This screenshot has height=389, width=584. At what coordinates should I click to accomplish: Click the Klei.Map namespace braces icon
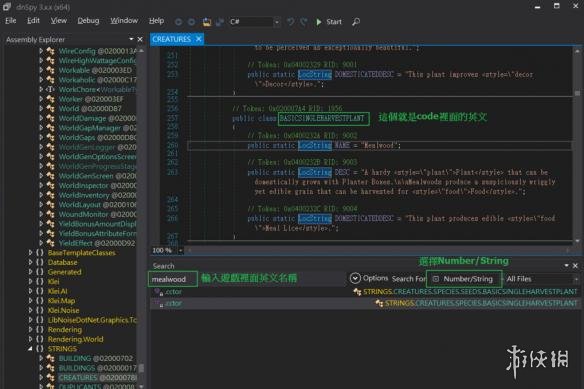click(x=39, y=301)
